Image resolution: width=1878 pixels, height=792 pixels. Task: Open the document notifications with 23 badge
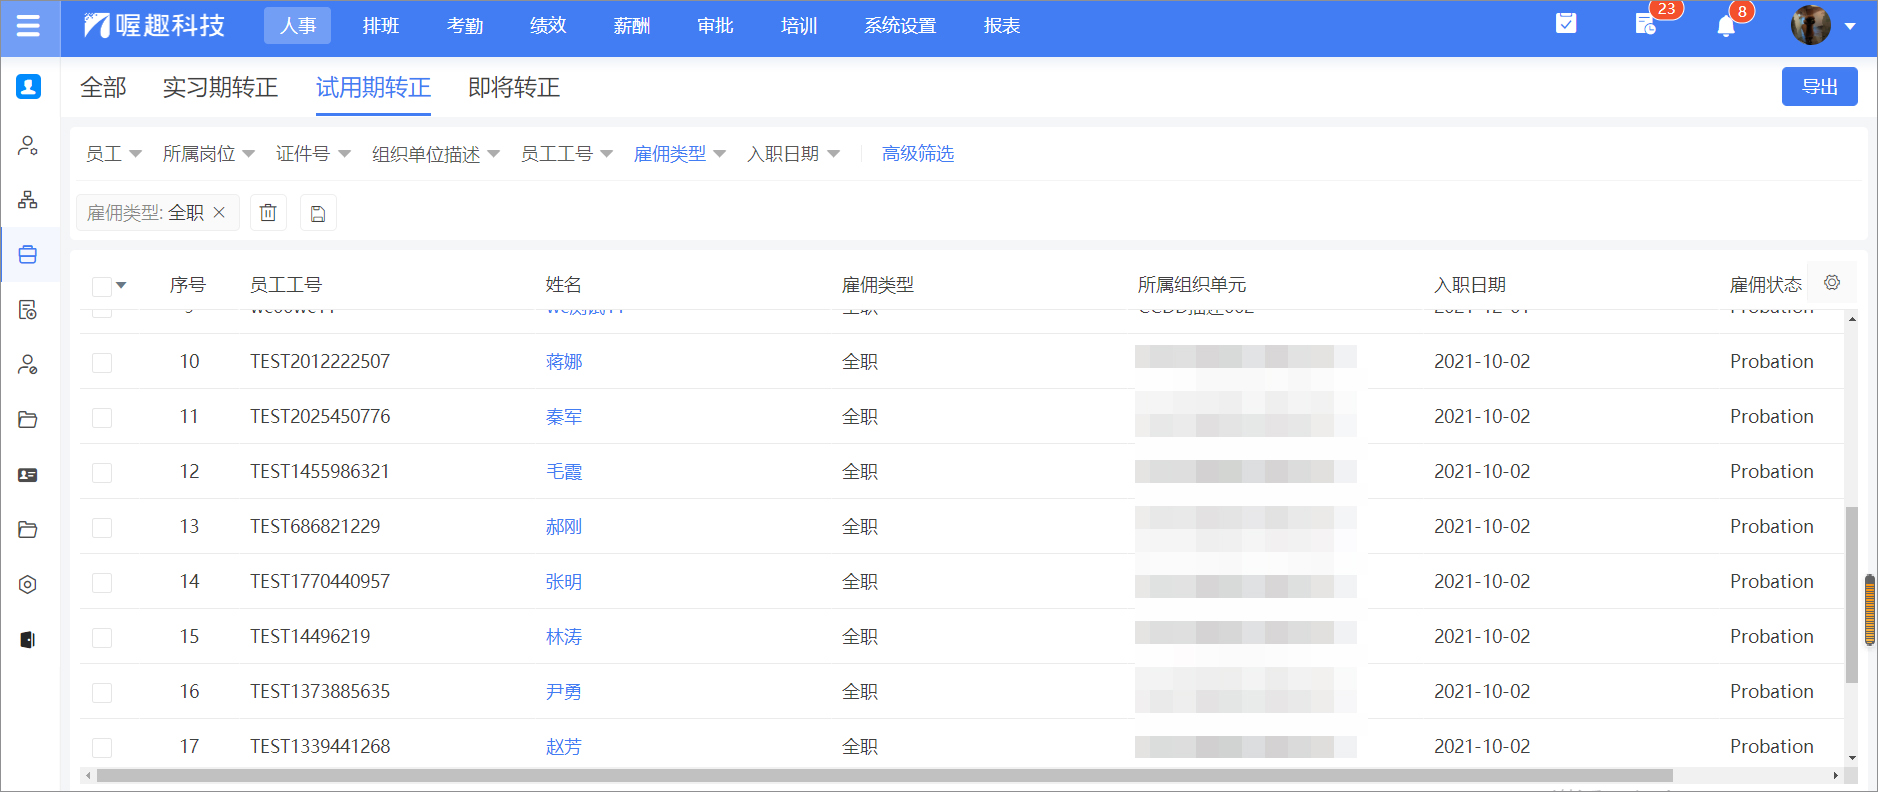click(x=1646, y=24)
